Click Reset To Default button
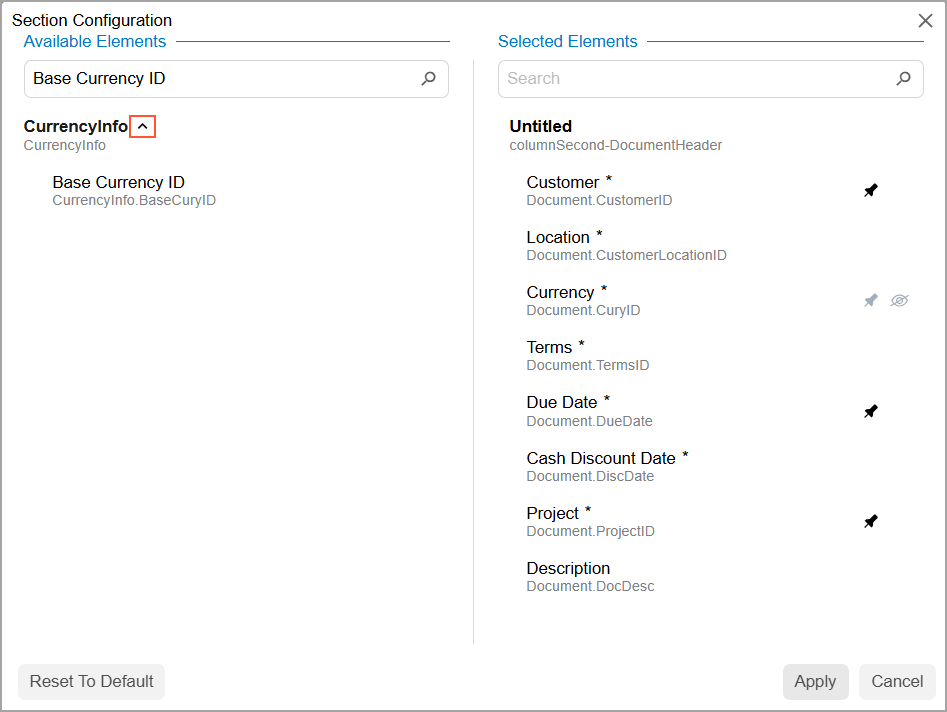947x712 pixels. (x=91, y=681)
